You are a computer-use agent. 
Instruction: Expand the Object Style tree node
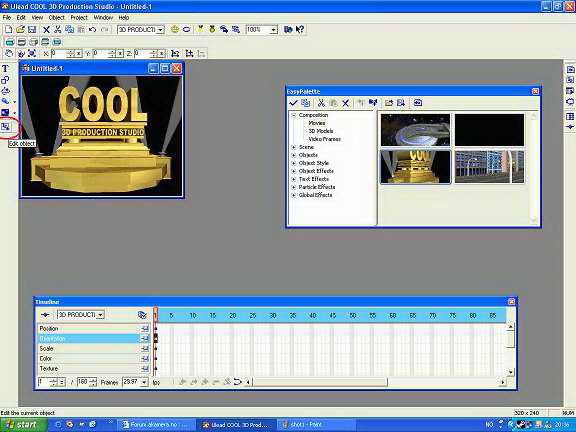tap(294, 163)
